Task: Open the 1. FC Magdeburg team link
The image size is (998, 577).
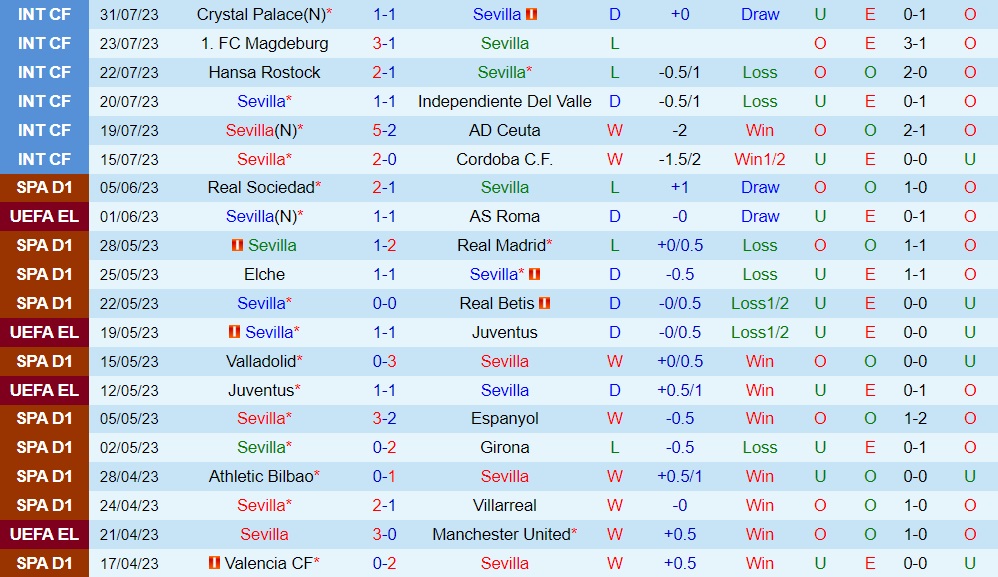Action: click(x=264, y=43)
